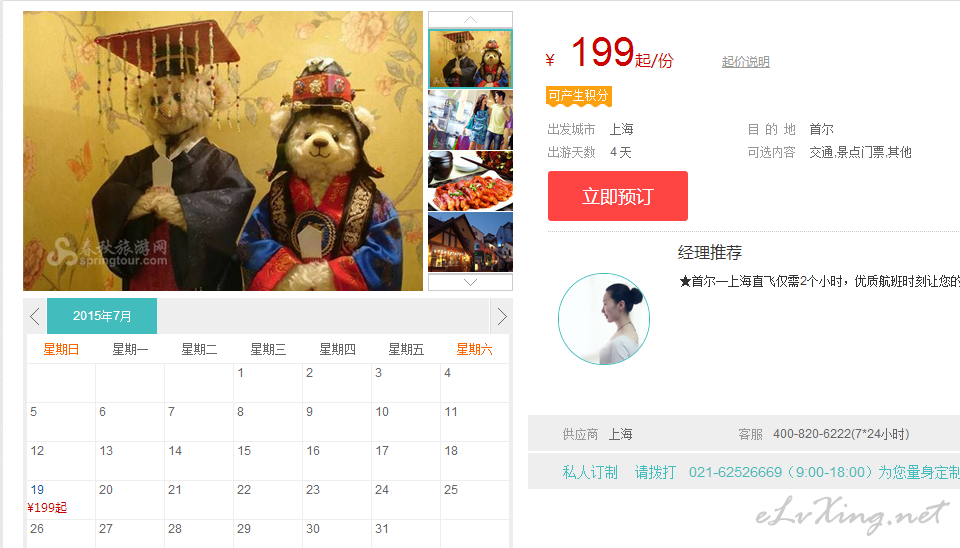
Task: Select the village night scene thumbnail
Action: tap(470, 242)
